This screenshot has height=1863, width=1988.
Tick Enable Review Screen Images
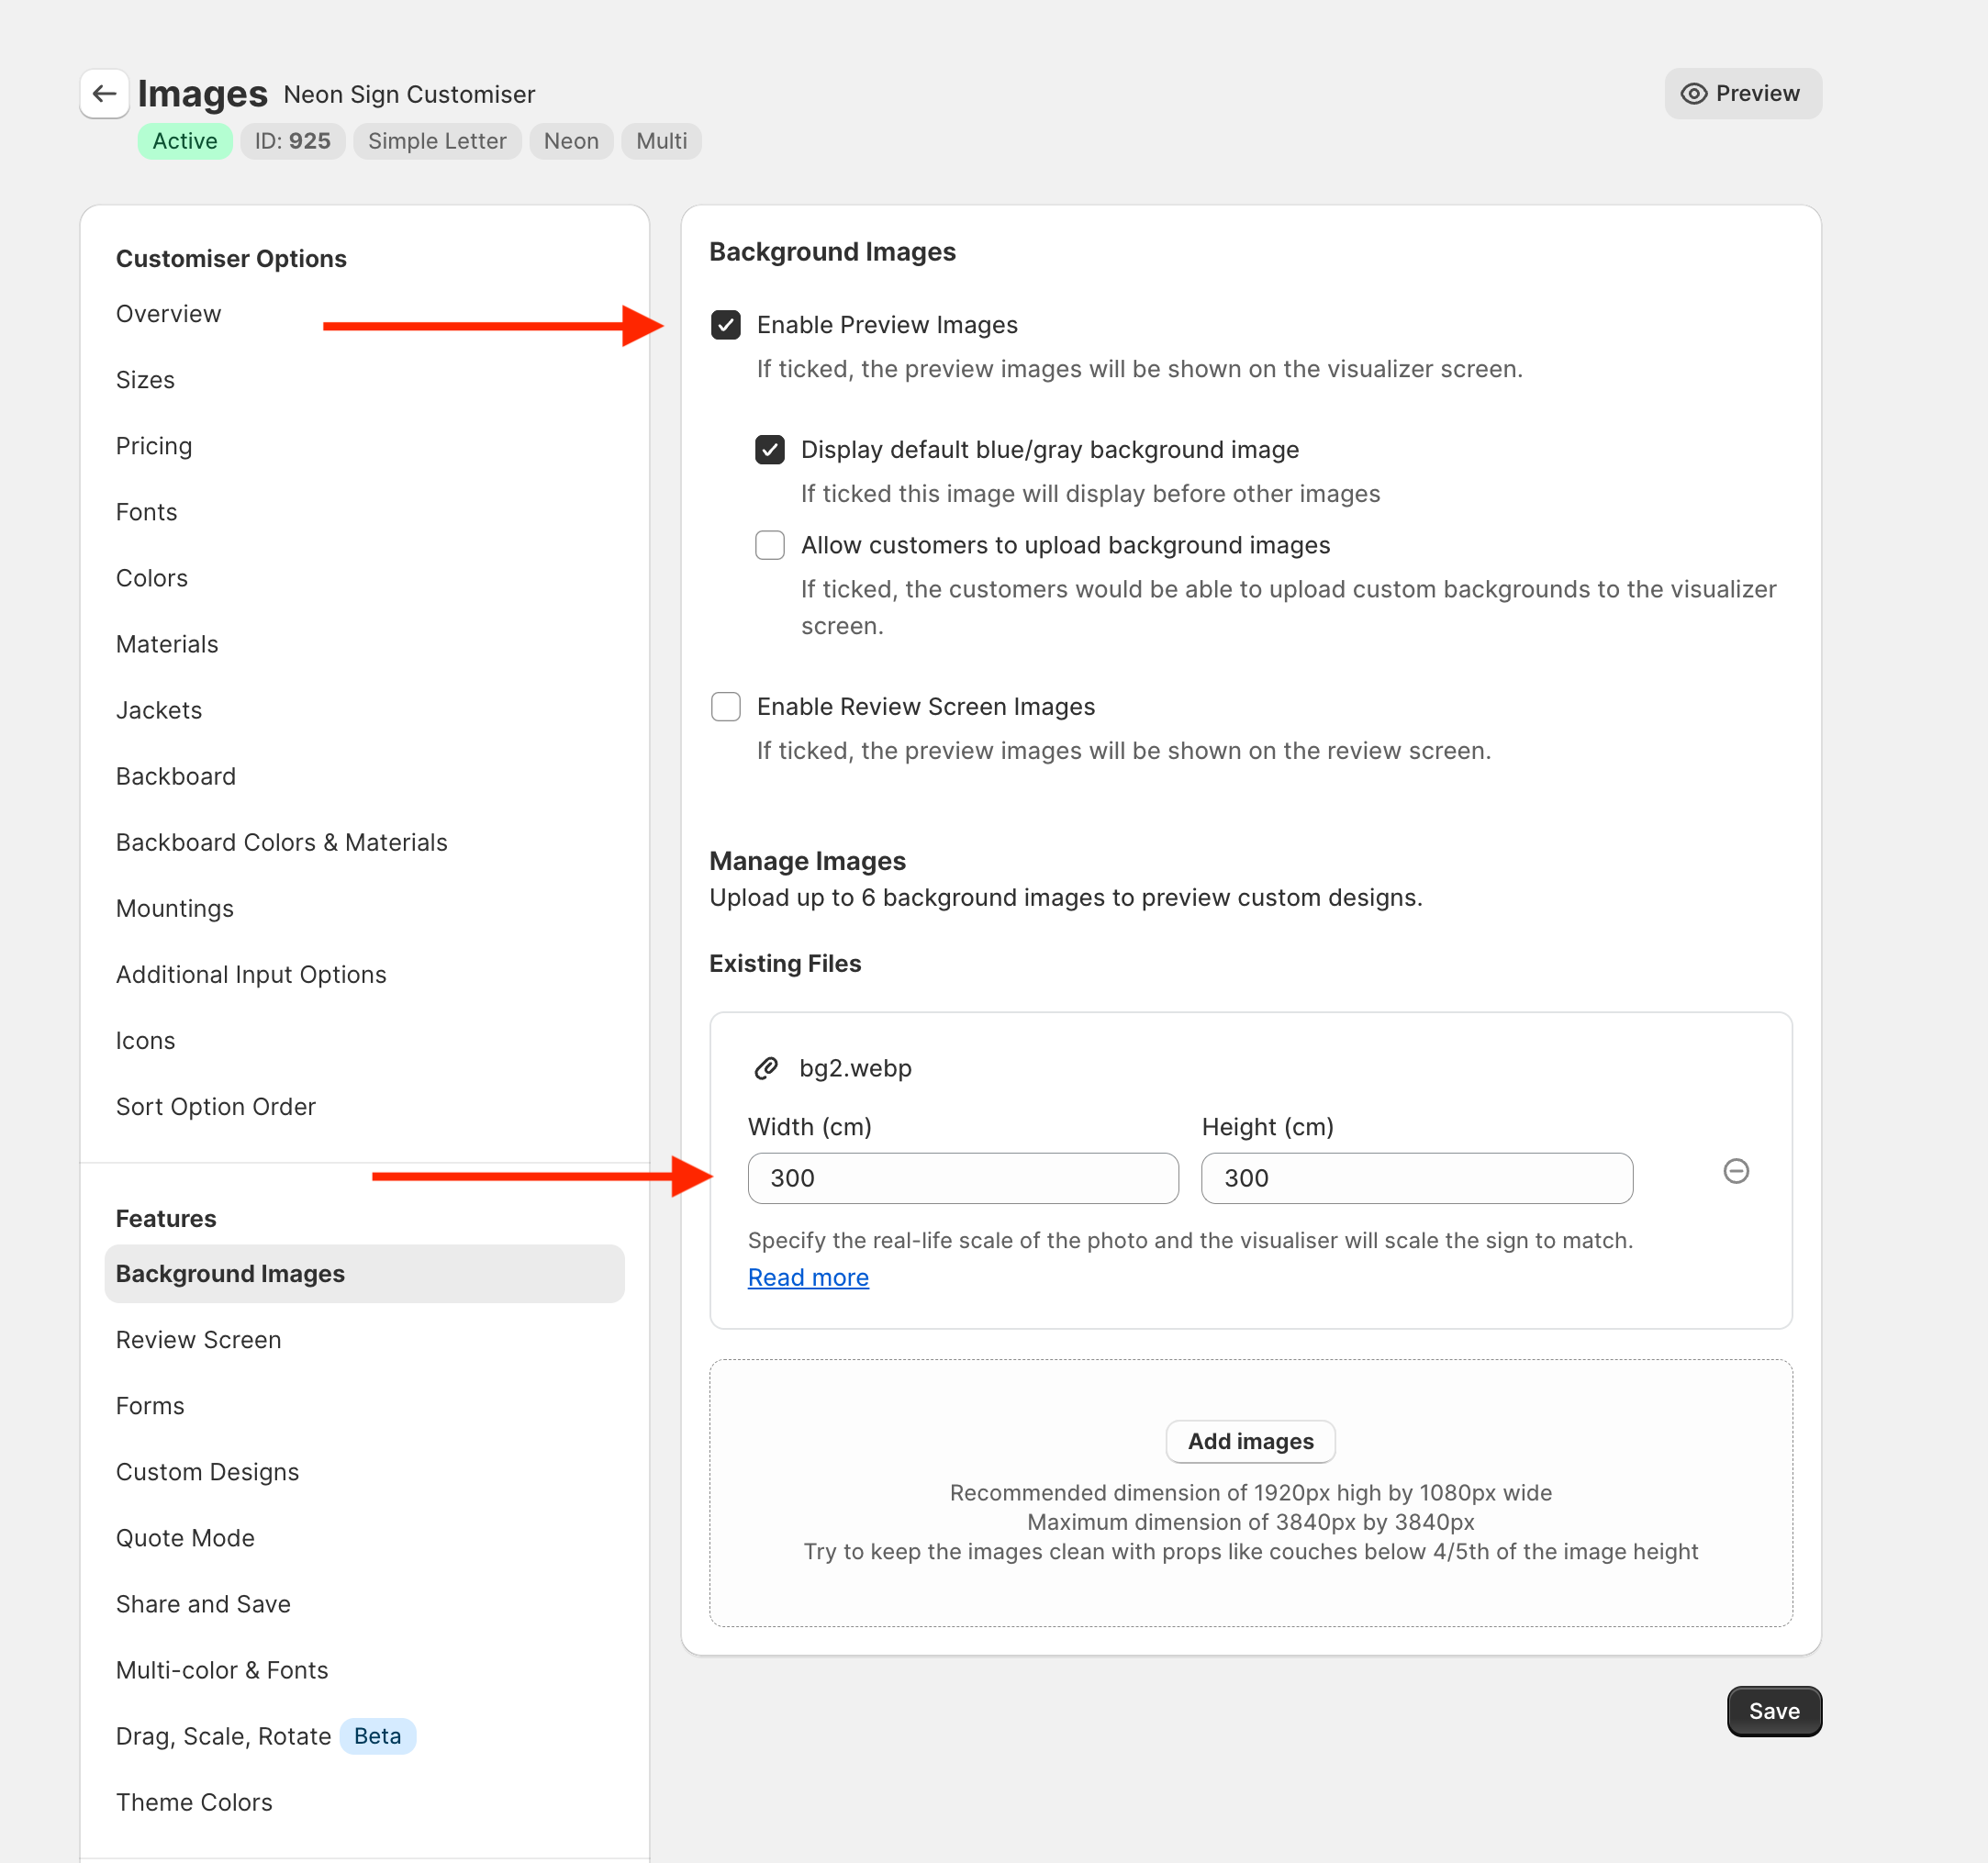725,707
